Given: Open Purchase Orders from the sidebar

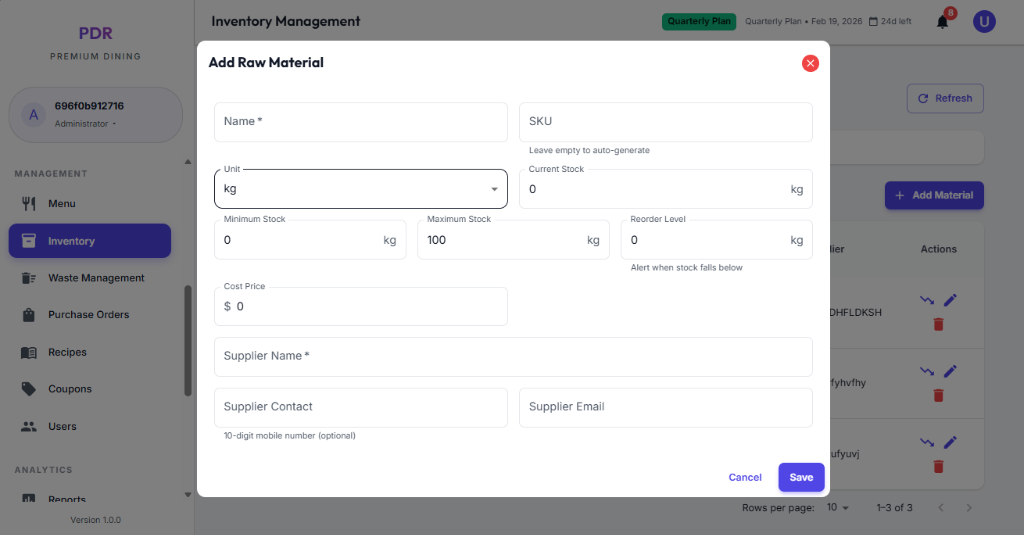Looking at the screenshot, I should (x=88, y=315).
